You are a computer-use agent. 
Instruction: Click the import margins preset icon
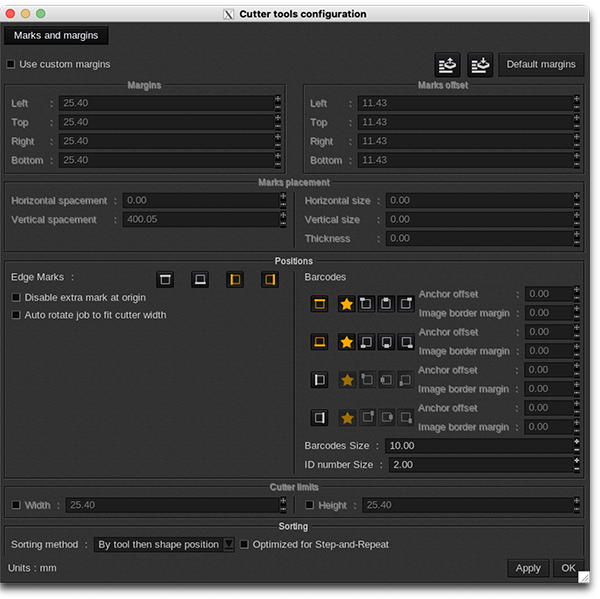pyautogui.click(x=480, y=65)
